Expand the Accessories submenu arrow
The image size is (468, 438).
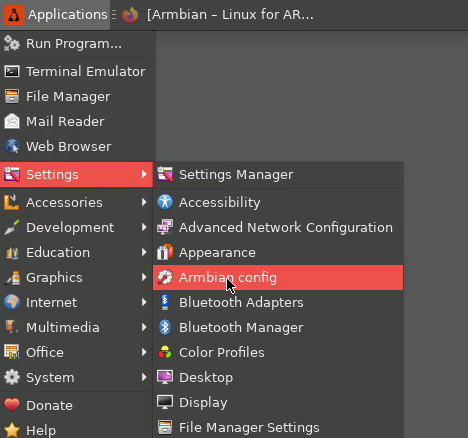tap(144, 202)
